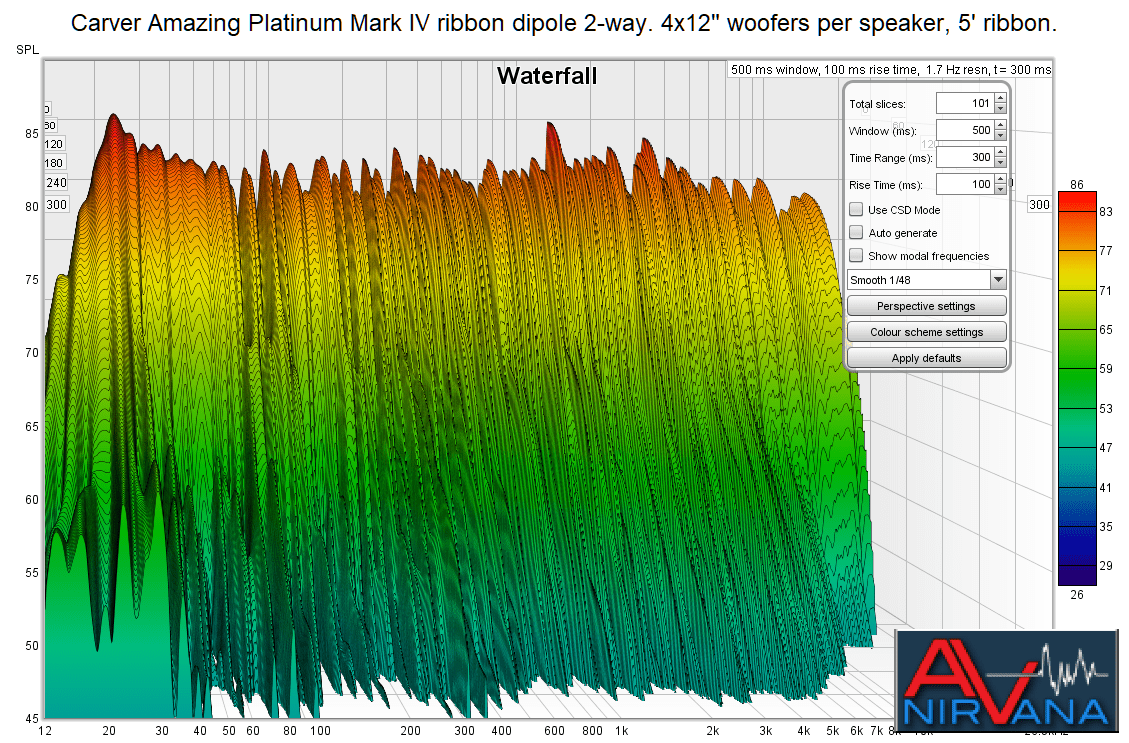Screen dimensions: 1129x743
Task: Click the colour scale gradient bar
Action: (1077, 388)
